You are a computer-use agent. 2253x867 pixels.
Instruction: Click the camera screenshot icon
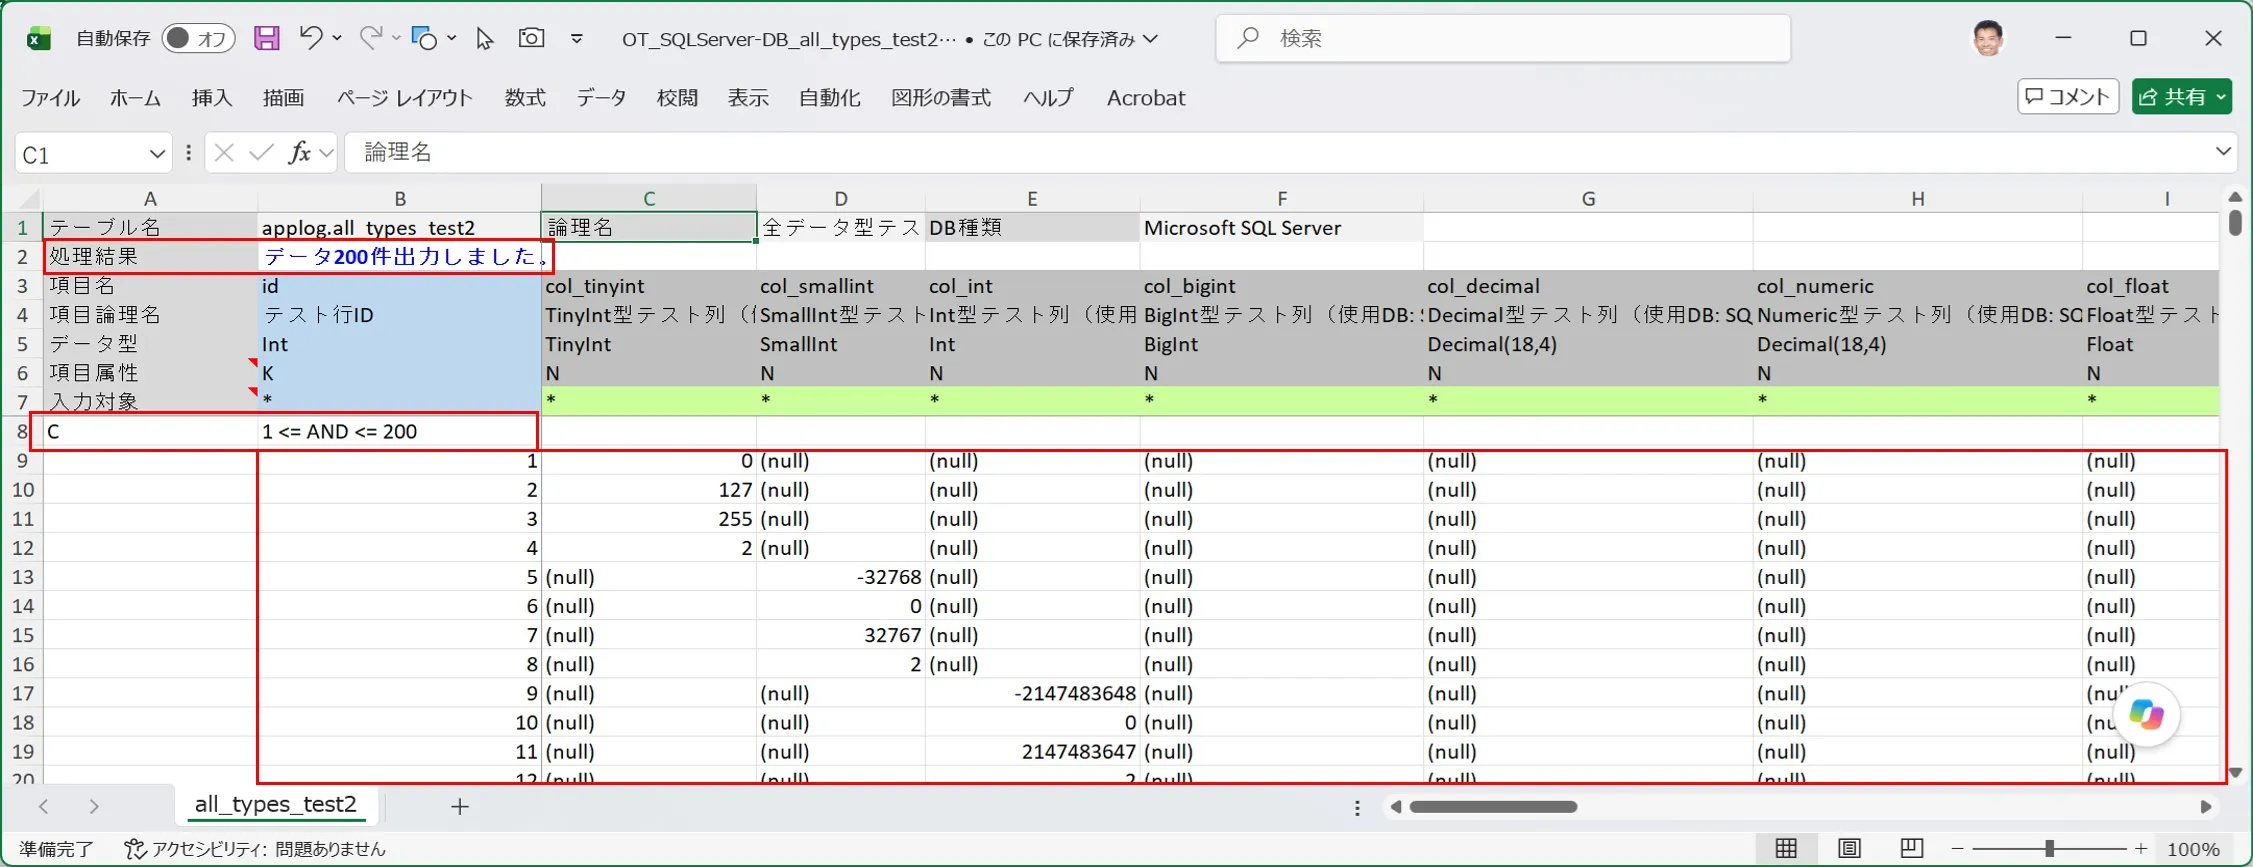[531, 38]
